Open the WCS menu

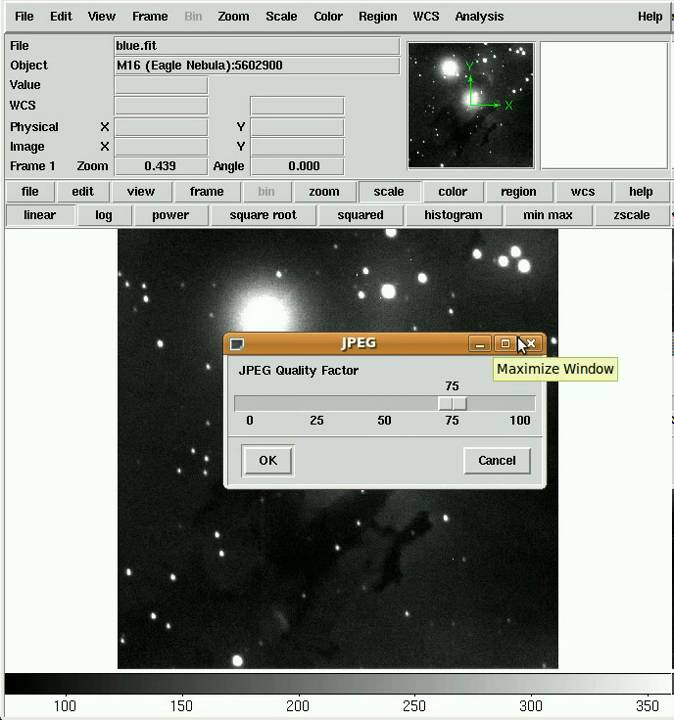(x=426, y=17)
